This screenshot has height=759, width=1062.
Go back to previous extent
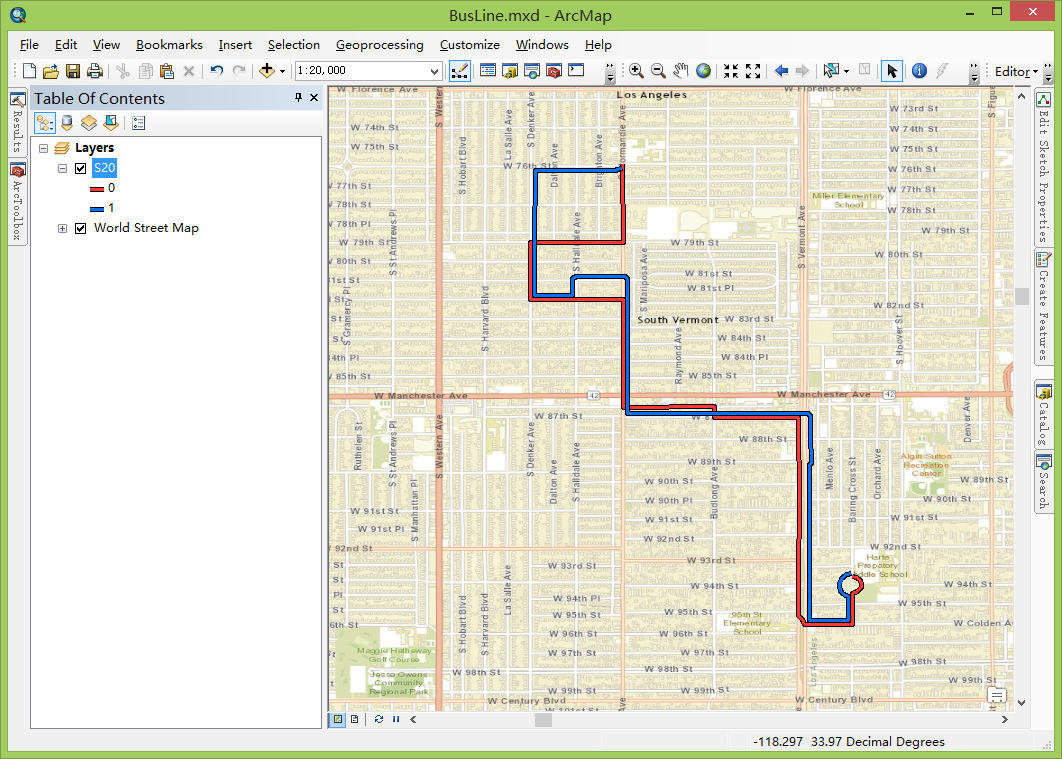(x=781, y=70)
